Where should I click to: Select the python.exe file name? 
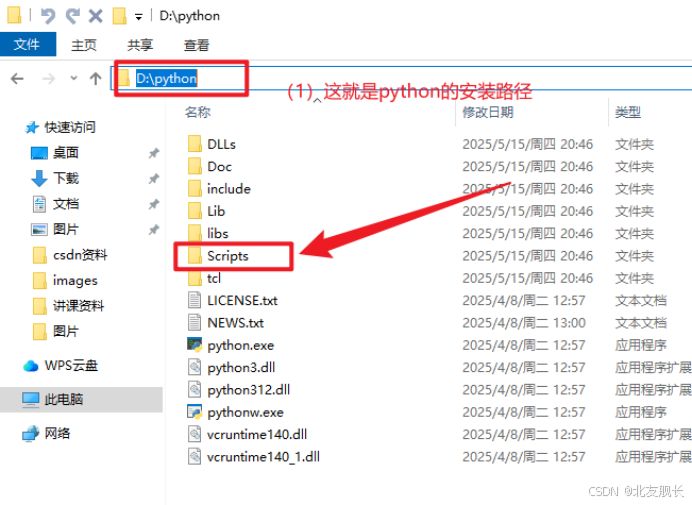click(241, 346)
